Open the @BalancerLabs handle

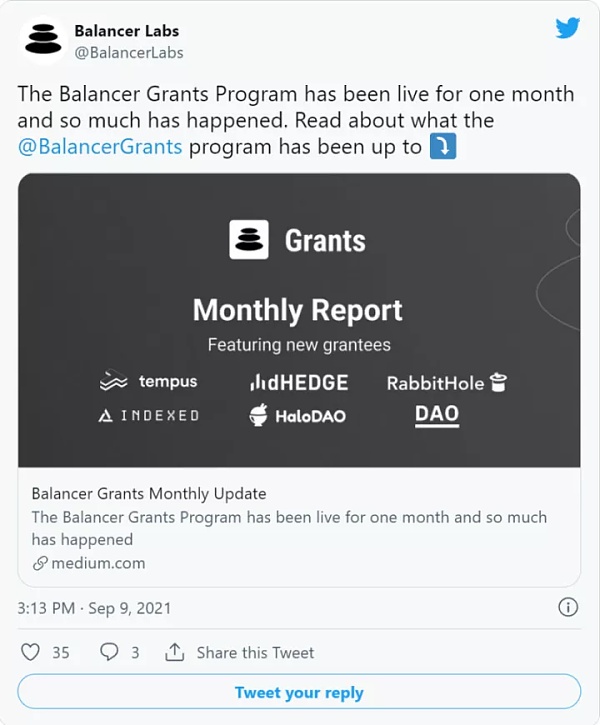(x=129, y=52)
